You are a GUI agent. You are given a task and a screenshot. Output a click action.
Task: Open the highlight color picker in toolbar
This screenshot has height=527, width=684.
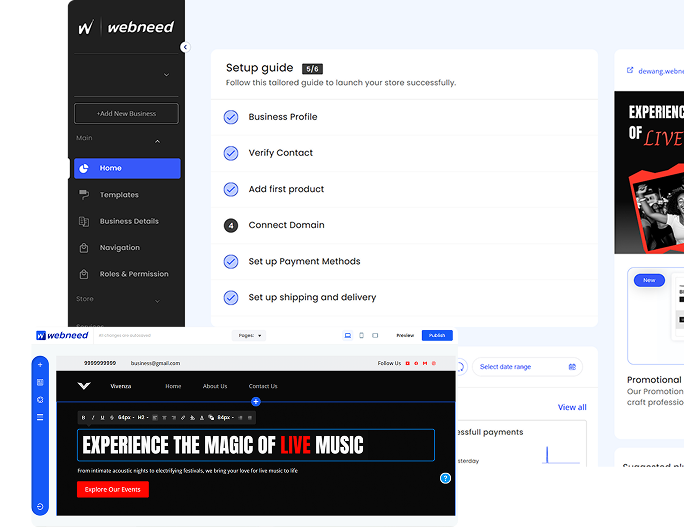tap(192, 417)
